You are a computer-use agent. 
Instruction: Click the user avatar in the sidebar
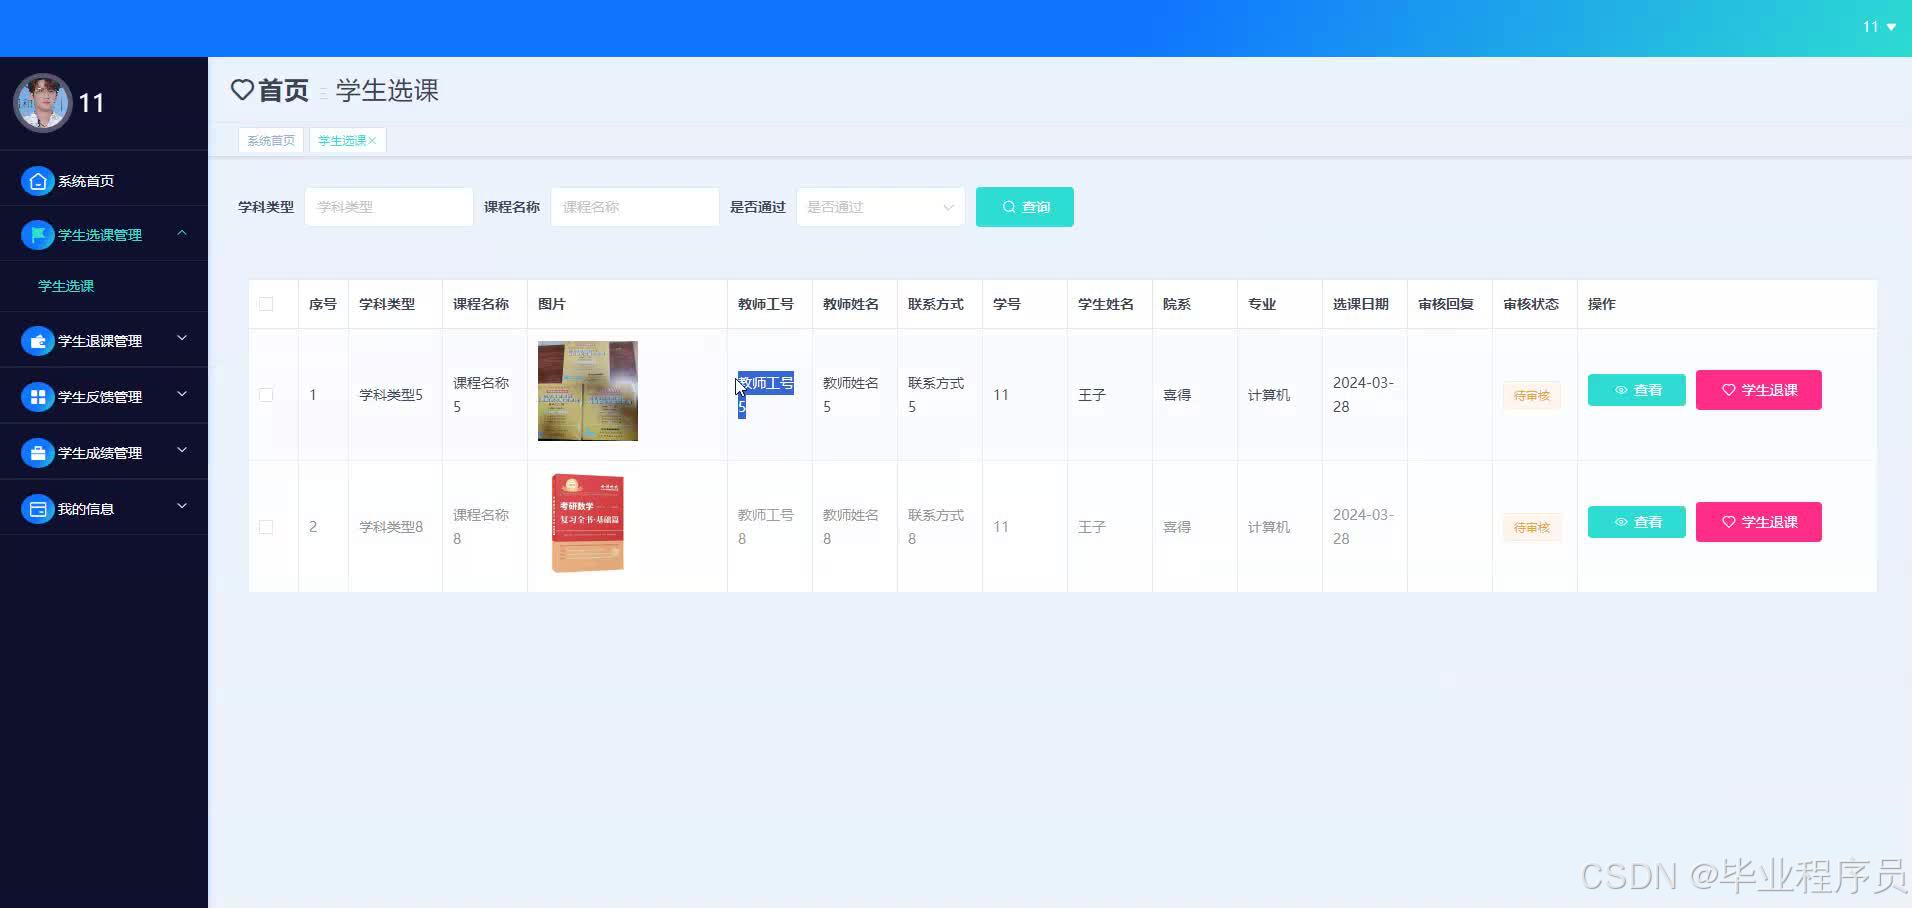42,103
